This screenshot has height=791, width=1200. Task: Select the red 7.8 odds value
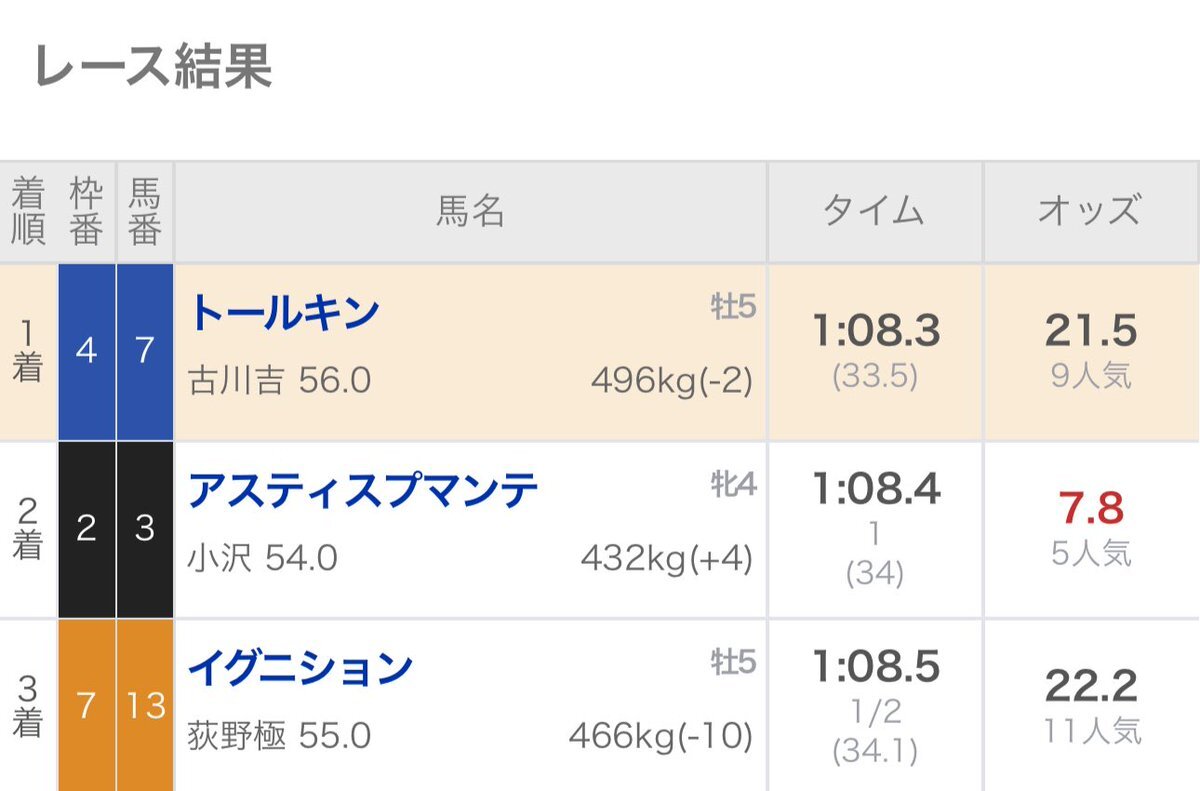[1091, 508]
